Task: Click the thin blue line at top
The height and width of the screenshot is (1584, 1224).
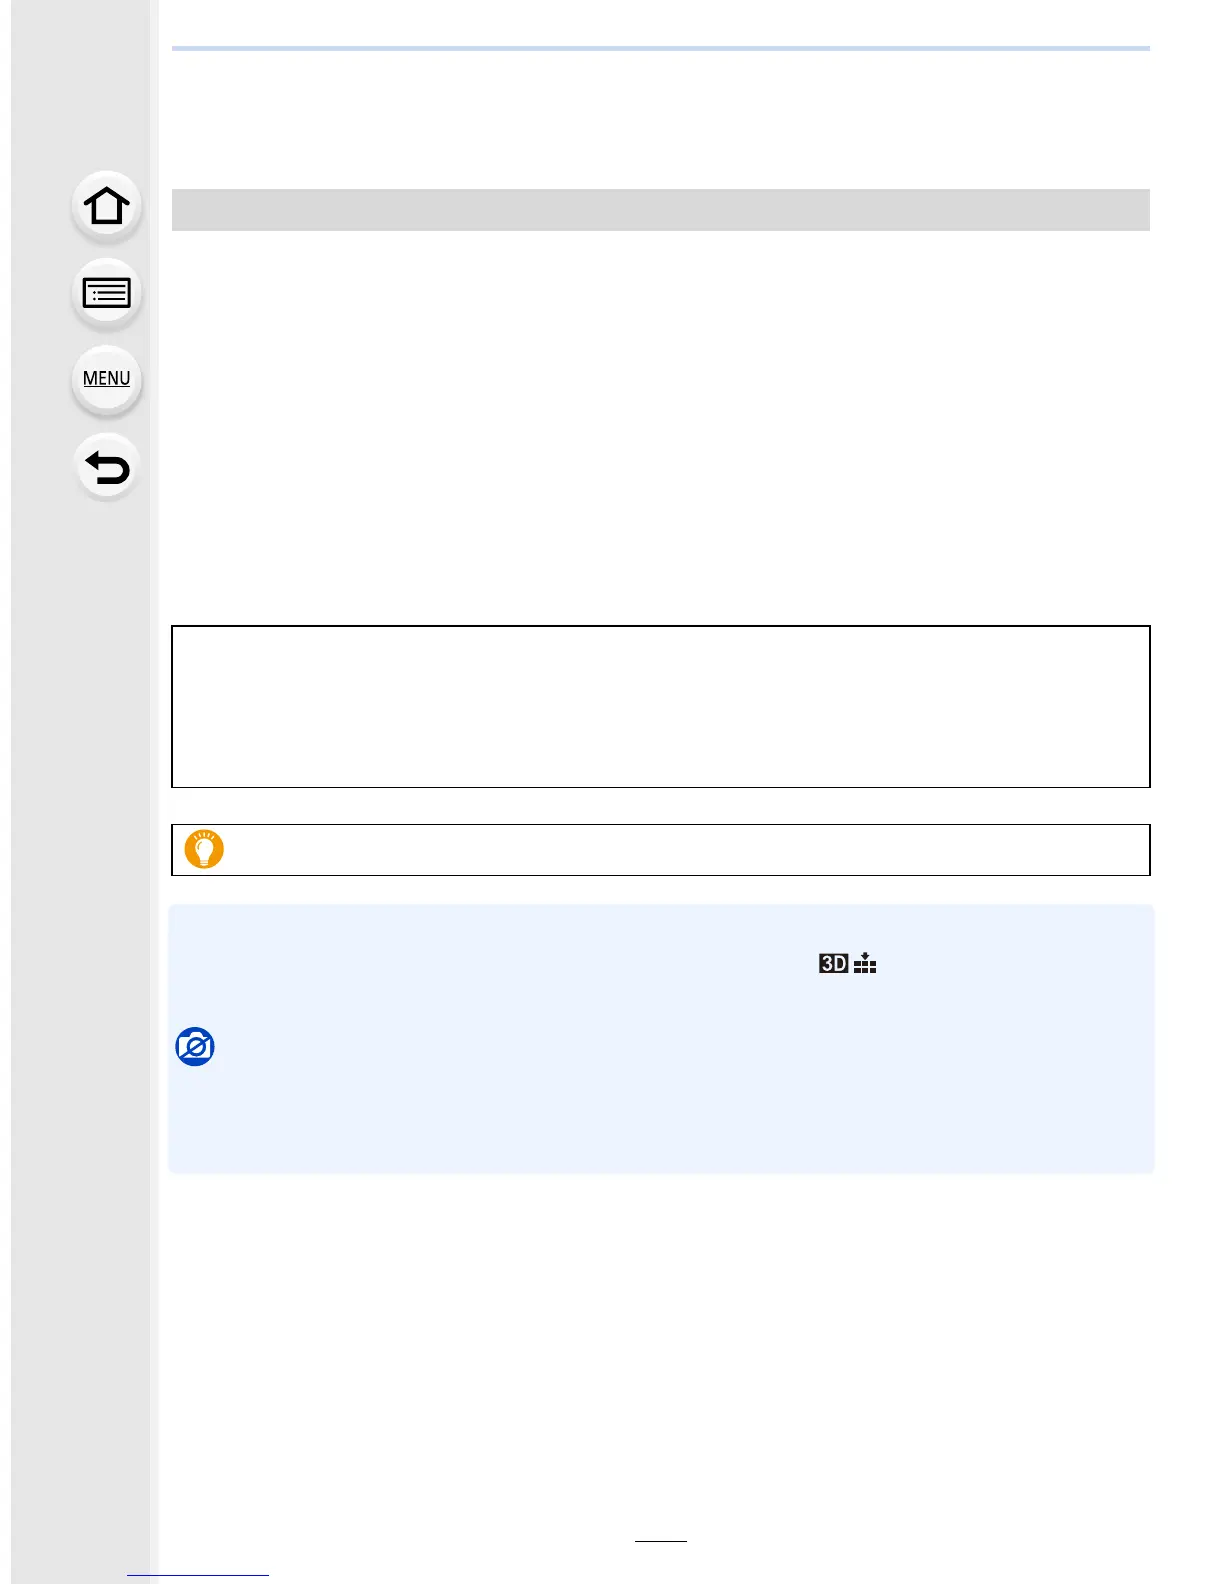Action: (x=660, y=48)
